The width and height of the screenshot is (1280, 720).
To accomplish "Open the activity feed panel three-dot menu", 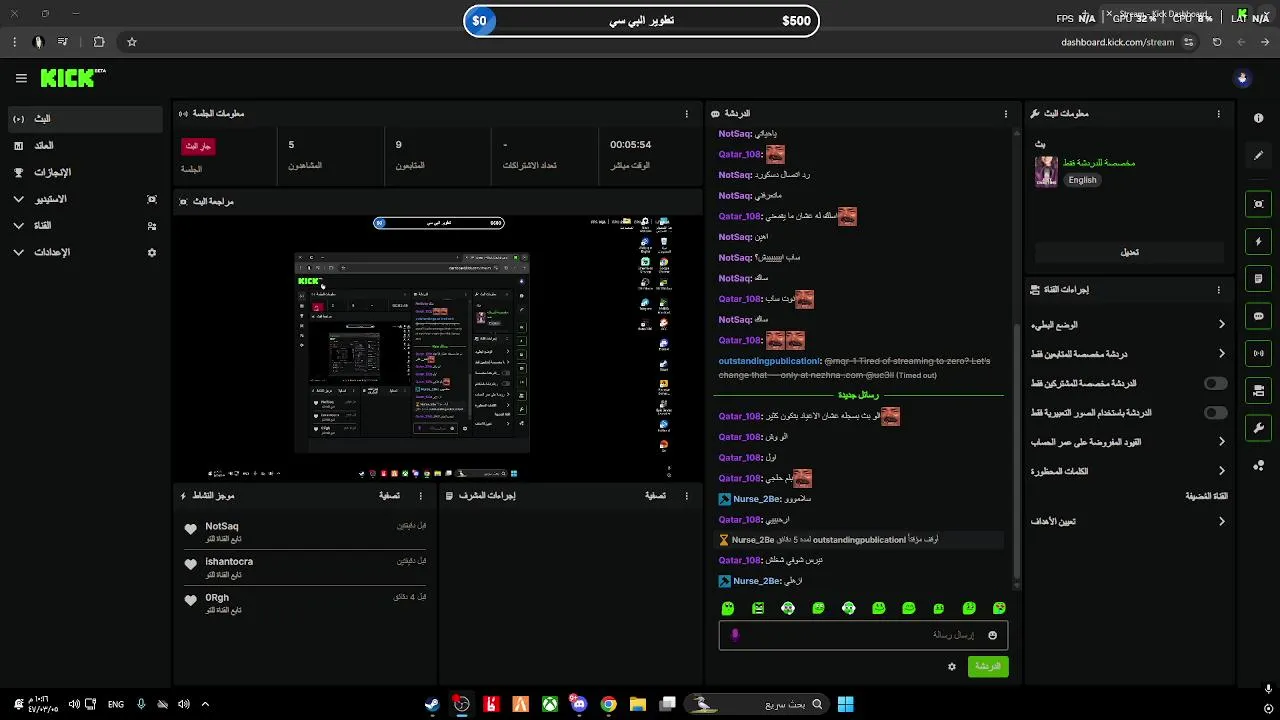I will point(420,496).
